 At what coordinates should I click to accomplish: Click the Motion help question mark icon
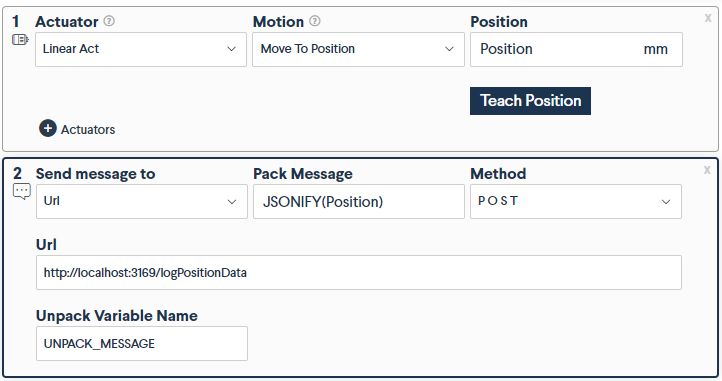pyautogui.click(x=314, y=21)
